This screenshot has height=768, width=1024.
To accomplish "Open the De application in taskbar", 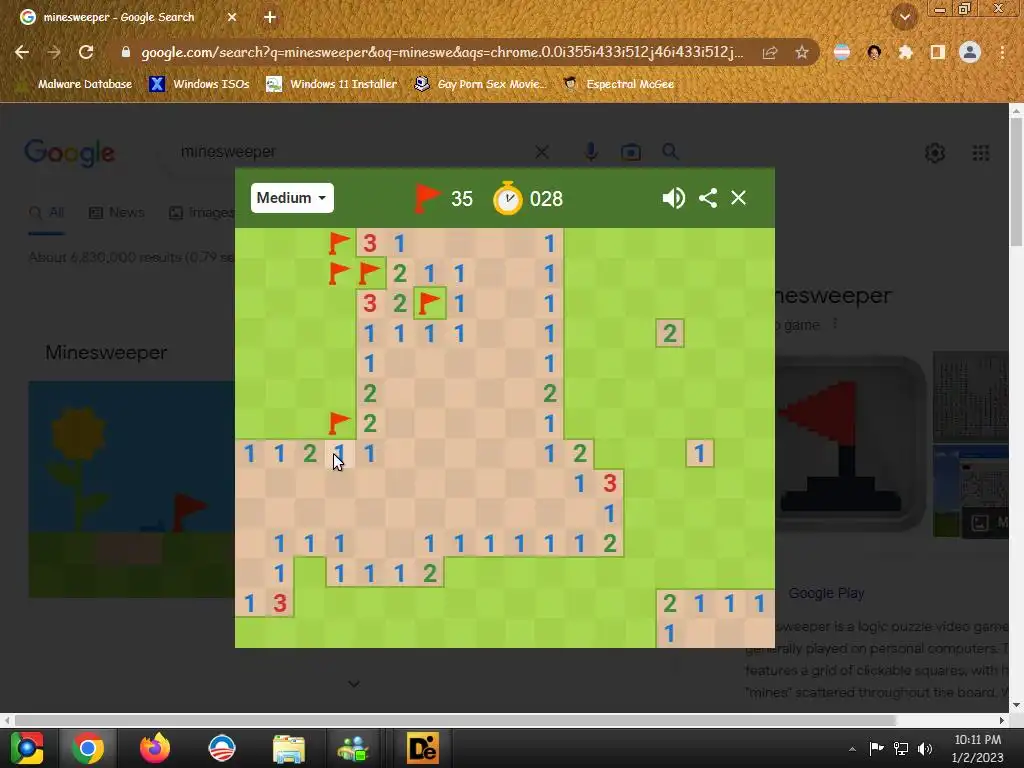I will [x=423, y=748].
